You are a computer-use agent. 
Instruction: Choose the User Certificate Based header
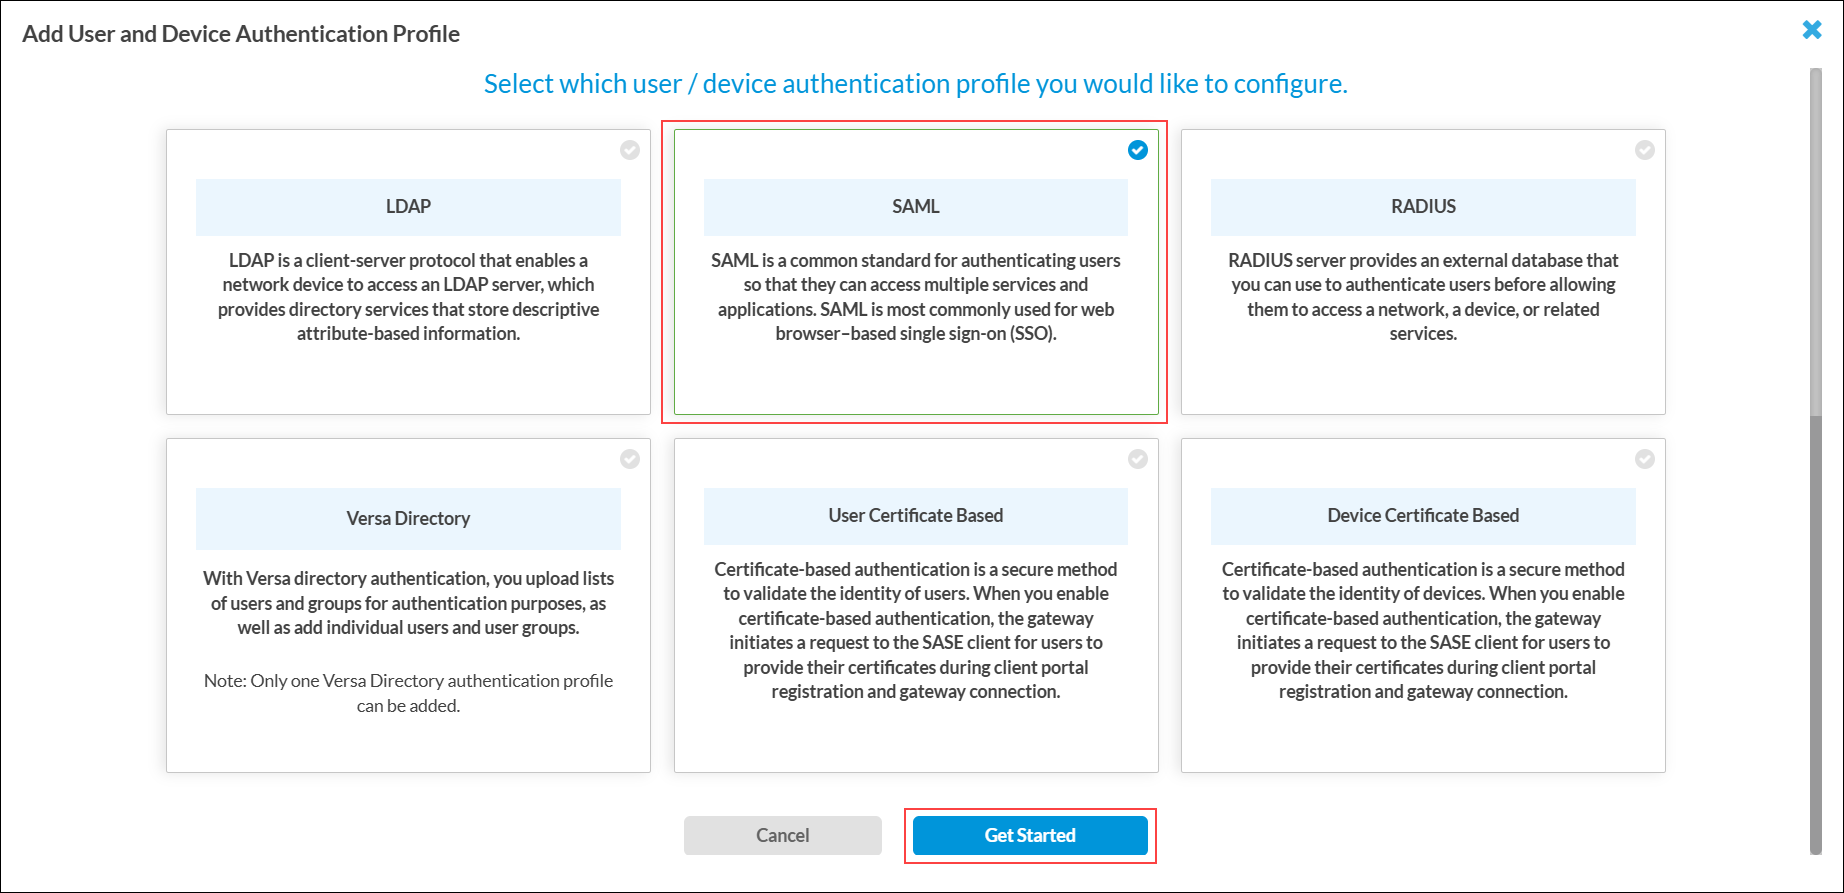(916, 516)
